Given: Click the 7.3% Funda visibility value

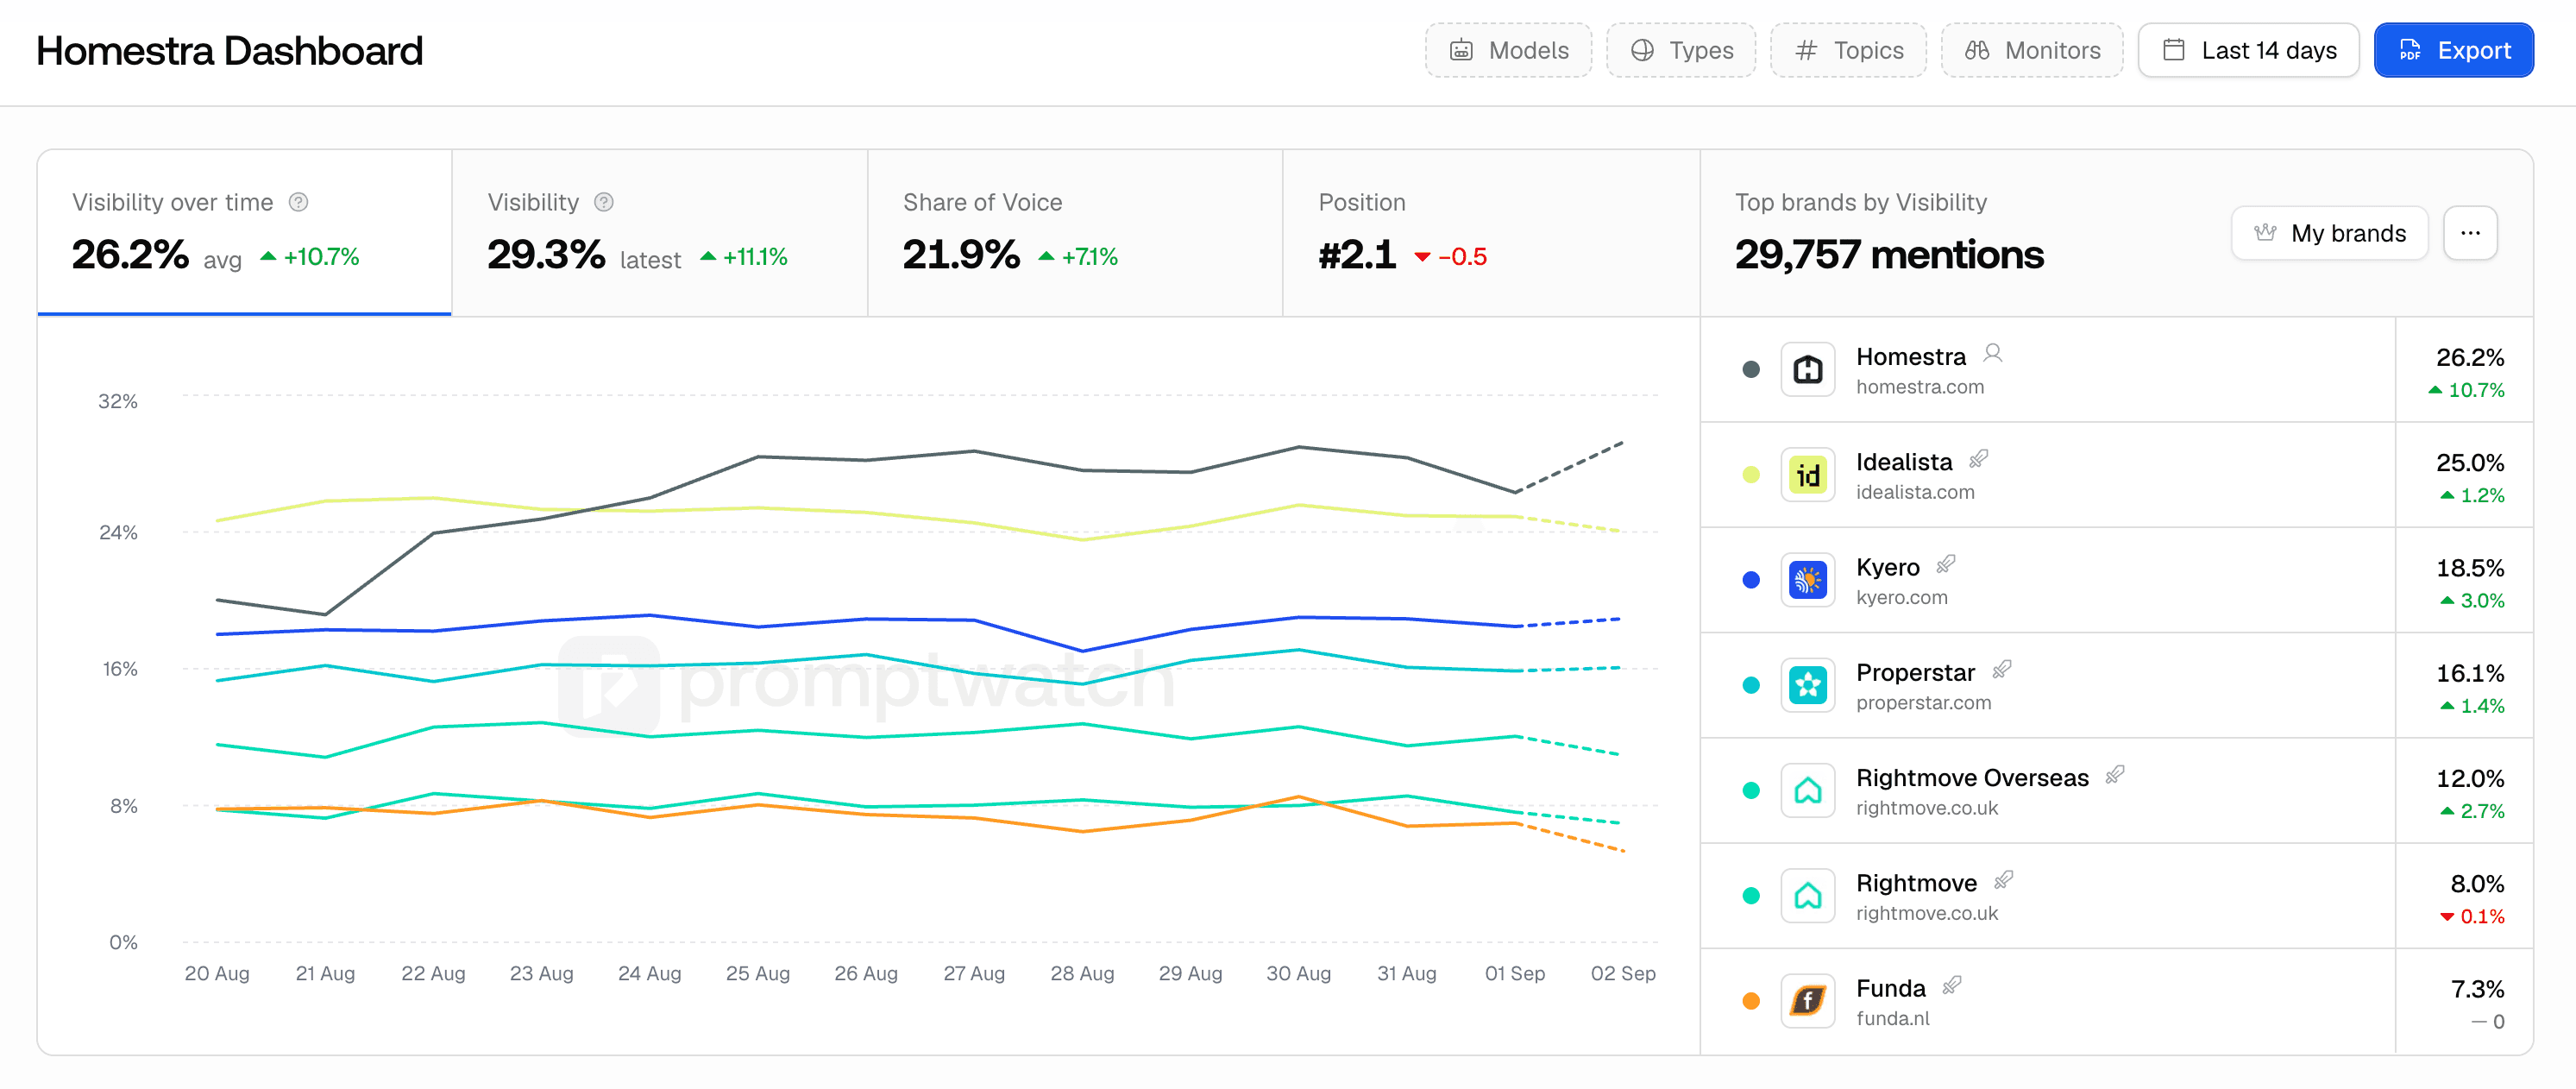Looking at the screenshot, I should pyautogui.click(x=2476, y=990).
